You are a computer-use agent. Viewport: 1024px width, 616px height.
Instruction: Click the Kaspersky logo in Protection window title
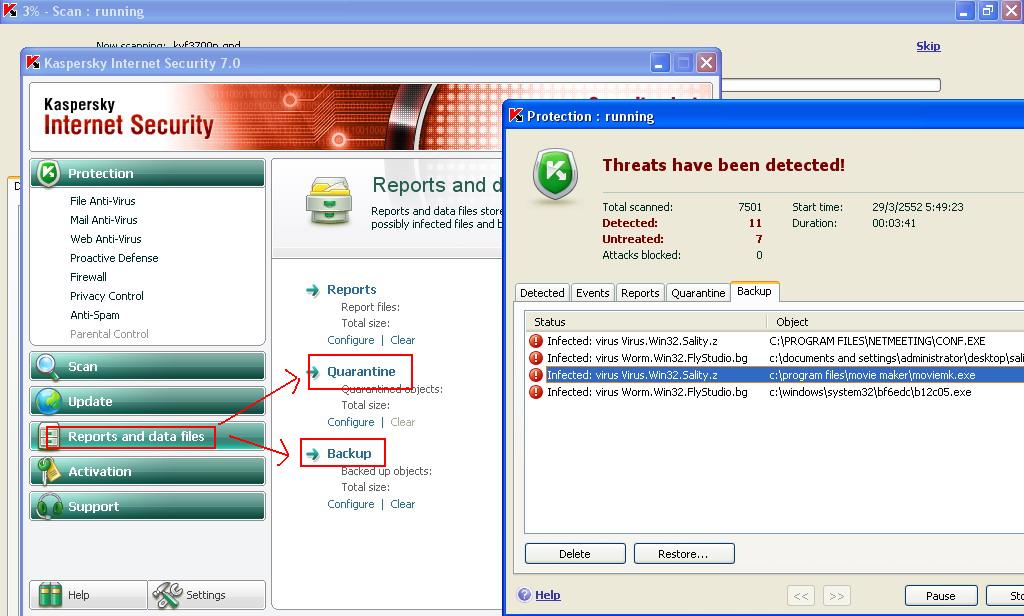click(x=516, y=116)
